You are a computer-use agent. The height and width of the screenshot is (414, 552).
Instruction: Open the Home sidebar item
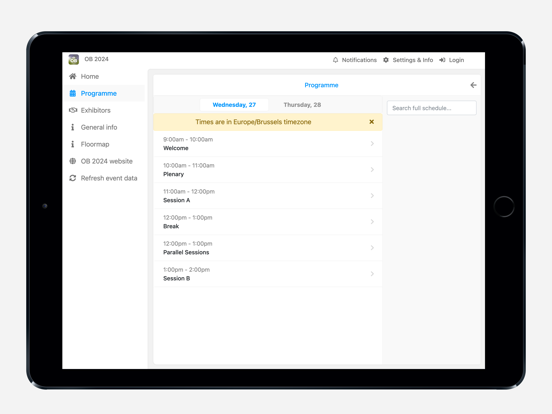105,76
